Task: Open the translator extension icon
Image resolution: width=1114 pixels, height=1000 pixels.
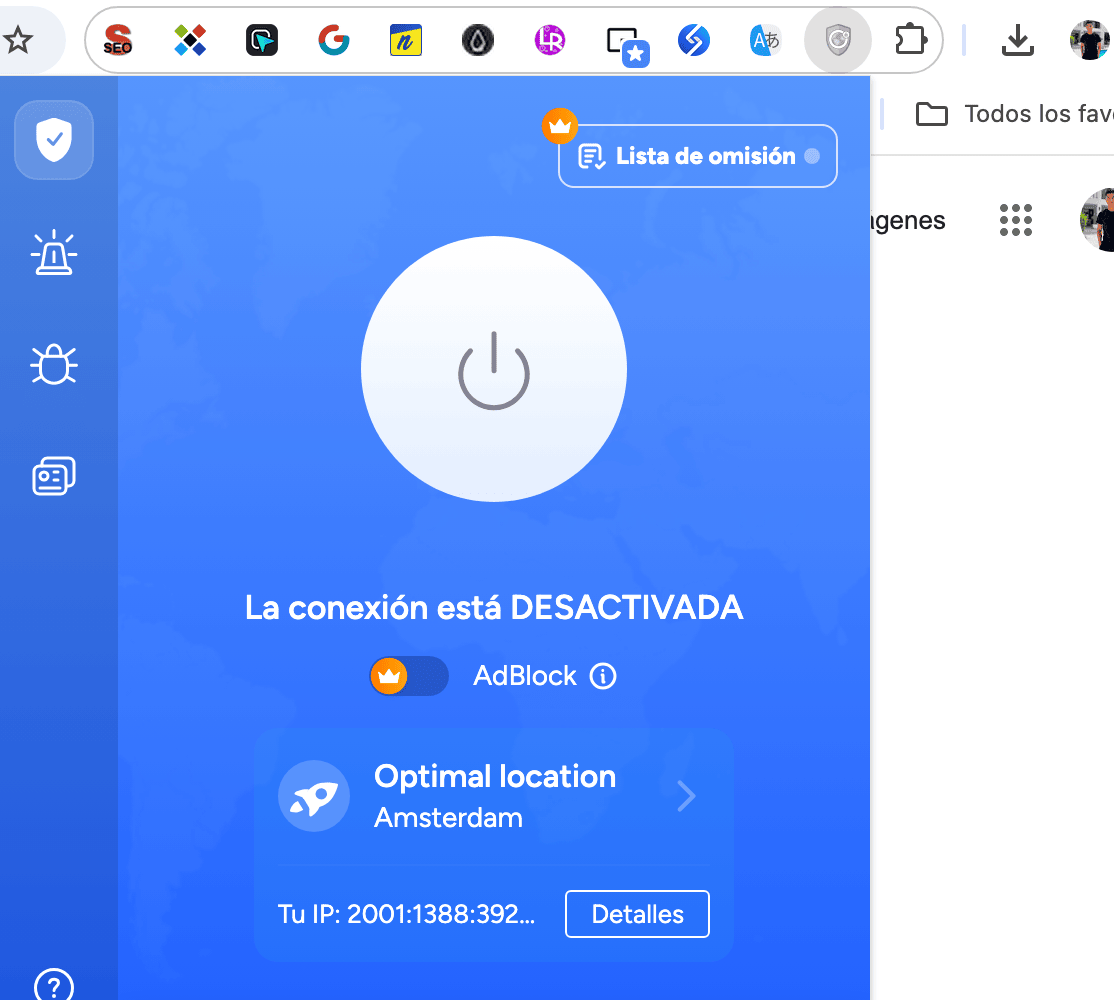Action: click(765, 40)
